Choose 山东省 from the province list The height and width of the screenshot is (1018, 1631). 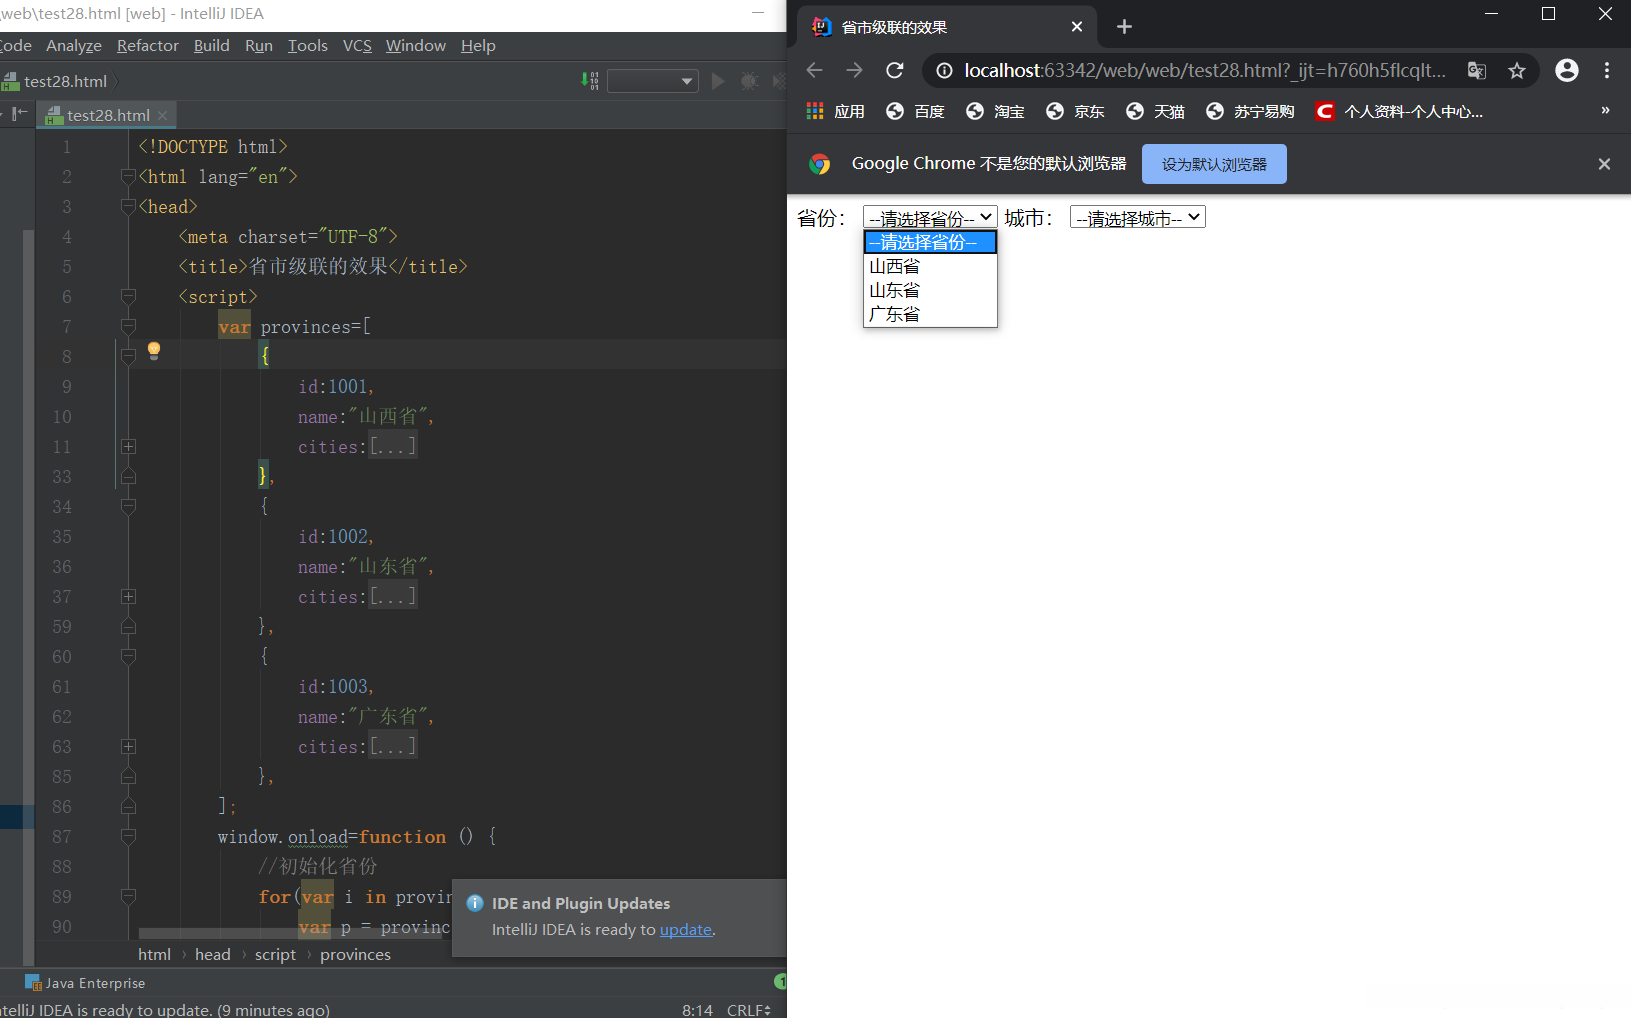point(930,290)
